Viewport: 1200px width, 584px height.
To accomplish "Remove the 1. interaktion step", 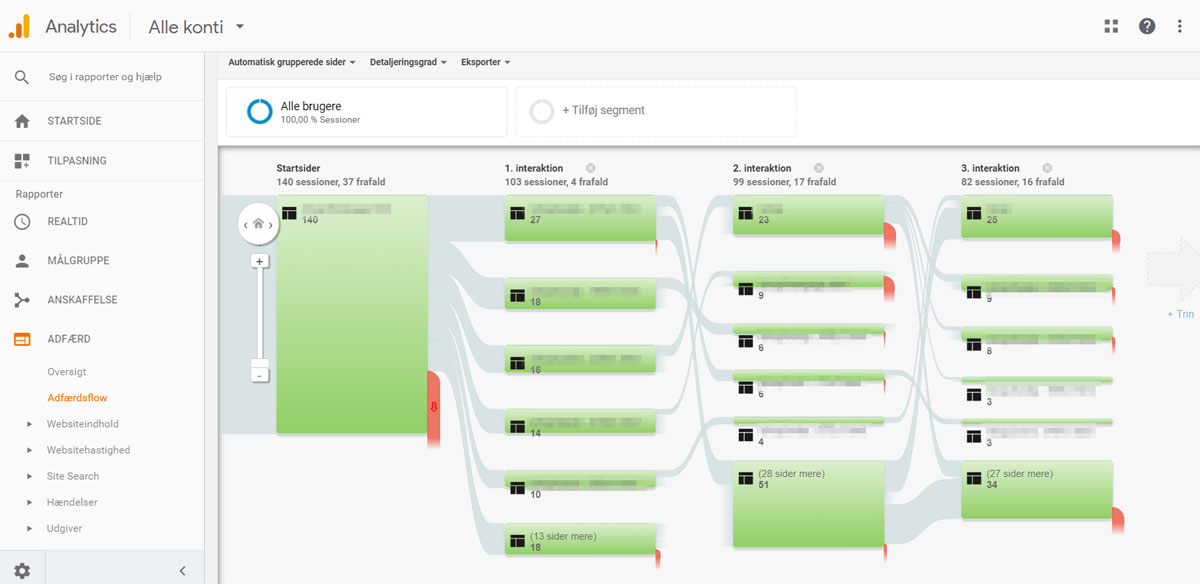I will pos(590,168).
